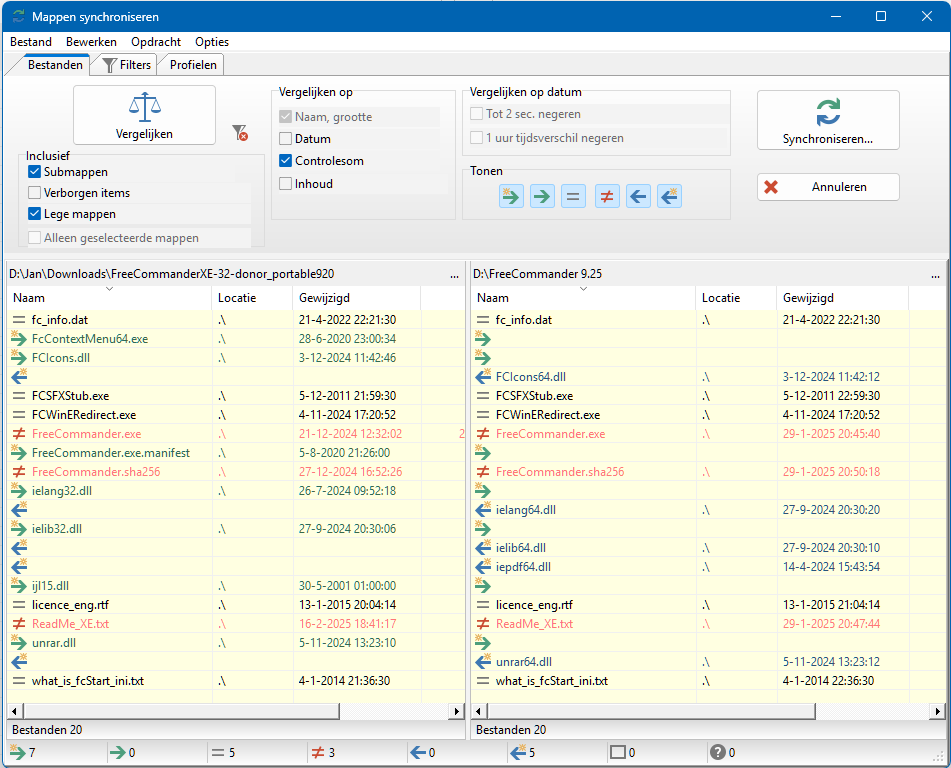
Task: Click the 1 uur tijdsverschil negeren checkbox
Action: click(x=477, y=138)
